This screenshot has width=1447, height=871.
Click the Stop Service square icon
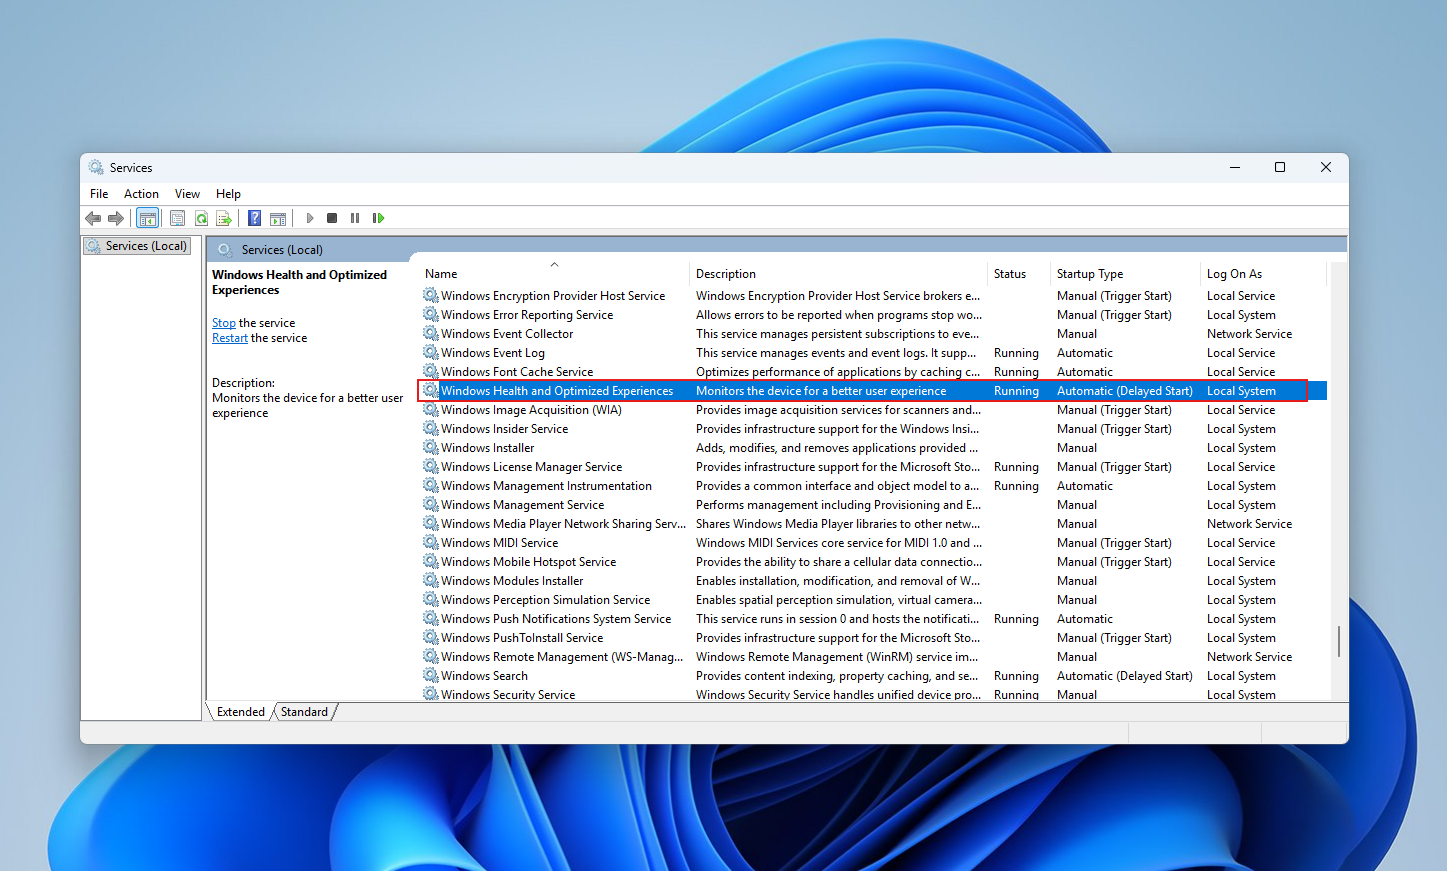[x=332, y=218]
